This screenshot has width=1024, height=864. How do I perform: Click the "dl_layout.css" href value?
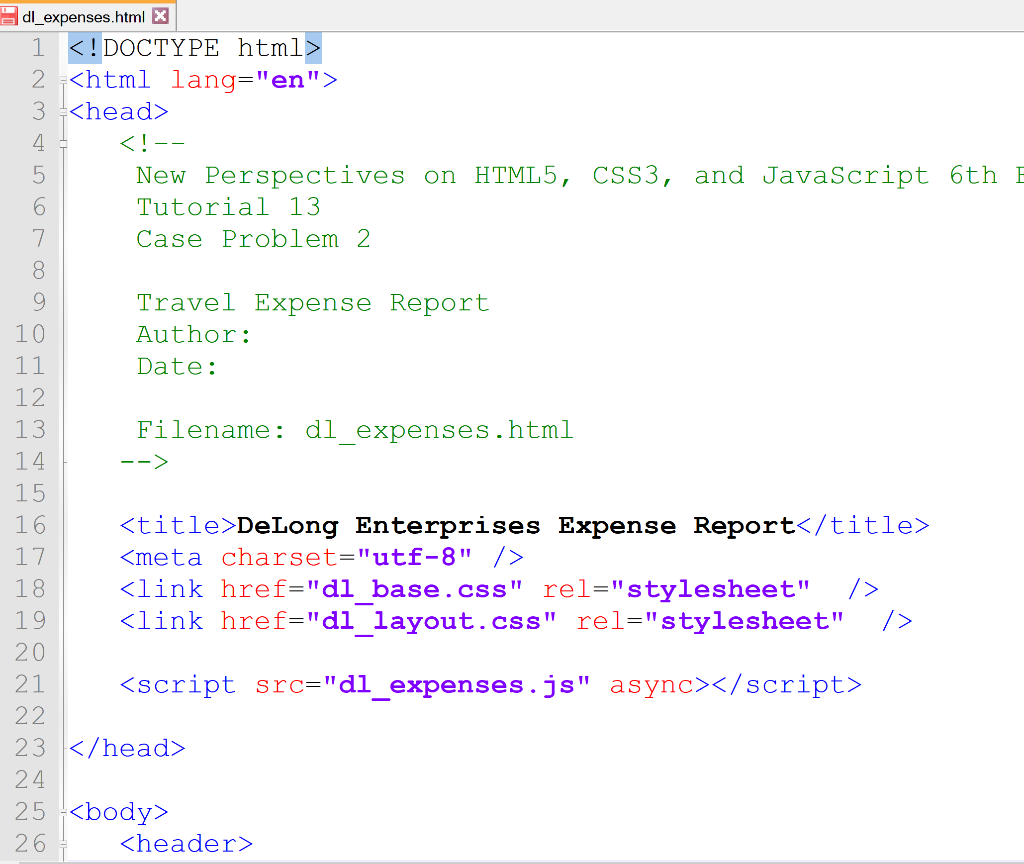click(431, 621)
